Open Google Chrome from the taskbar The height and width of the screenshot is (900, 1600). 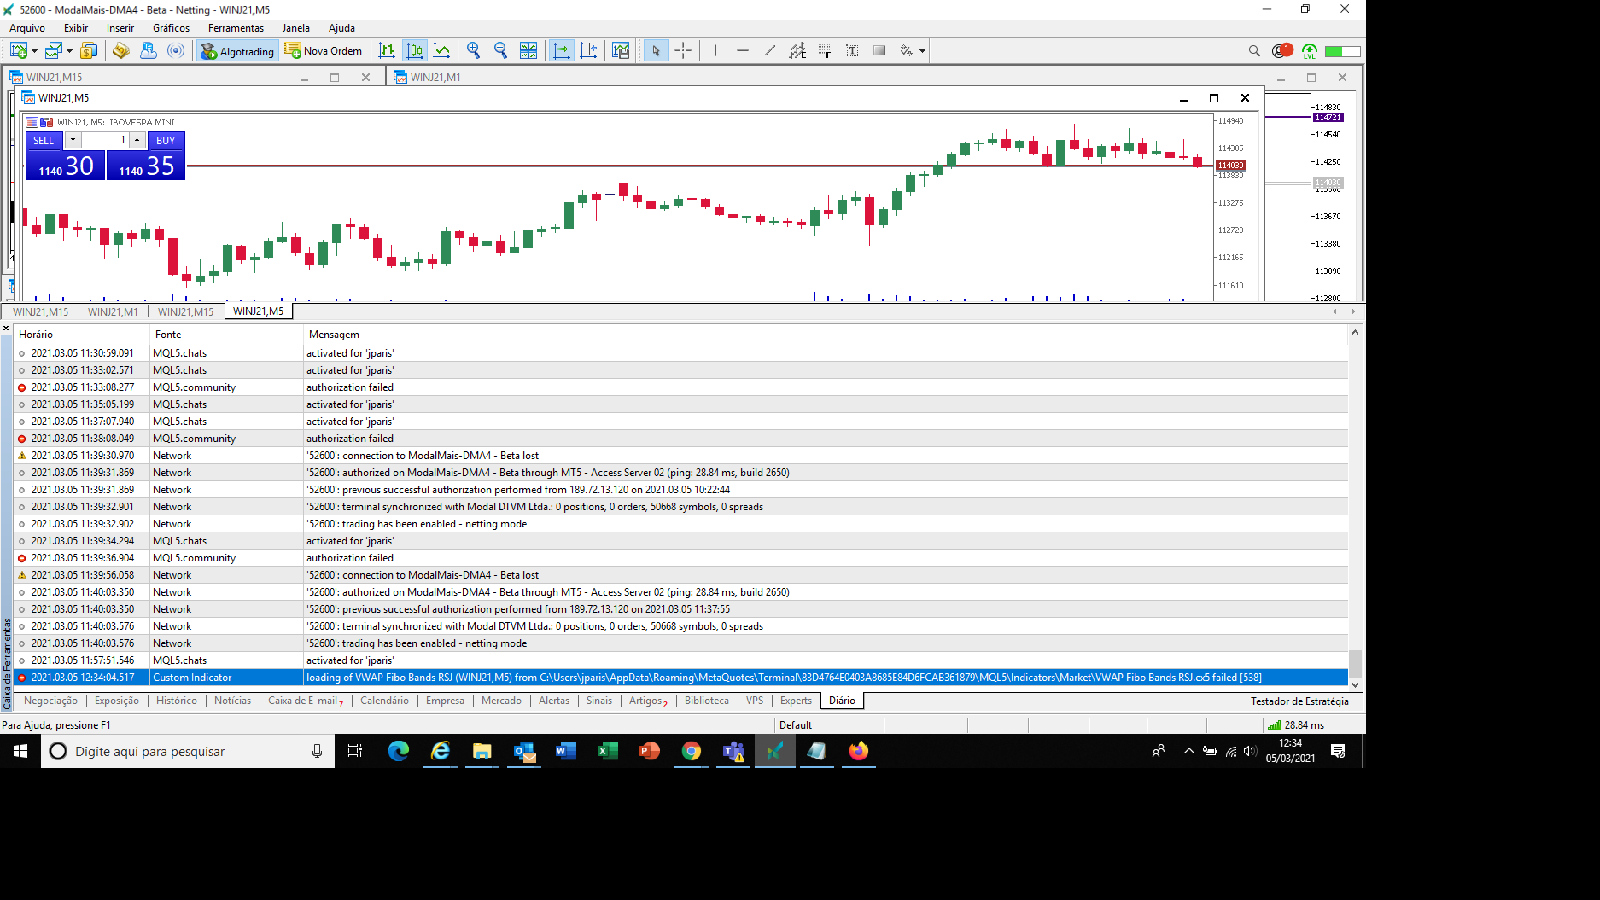pos(691,751)
